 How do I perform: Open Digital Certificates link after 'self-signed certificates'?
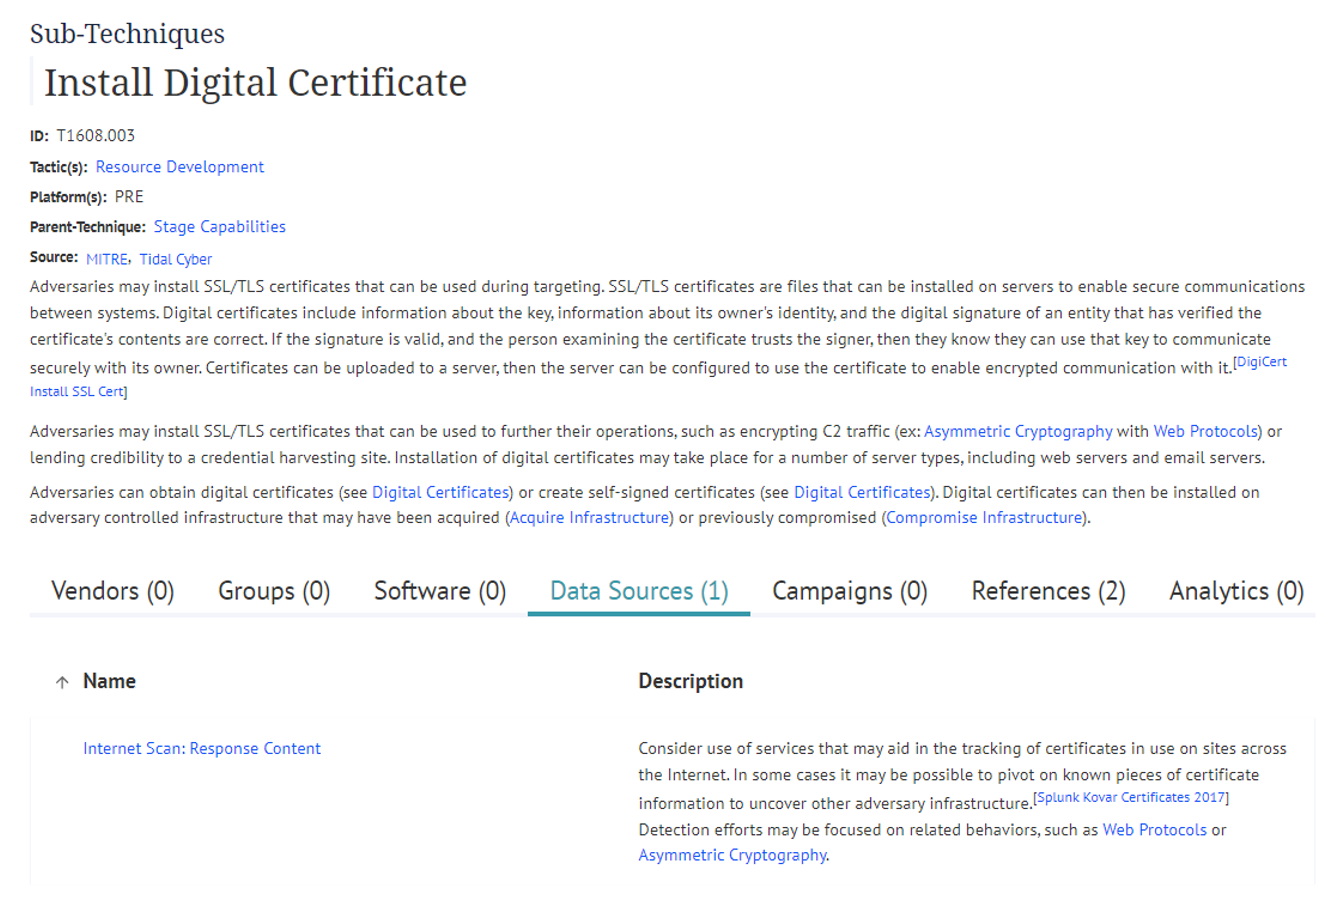(x=862, y=492)
